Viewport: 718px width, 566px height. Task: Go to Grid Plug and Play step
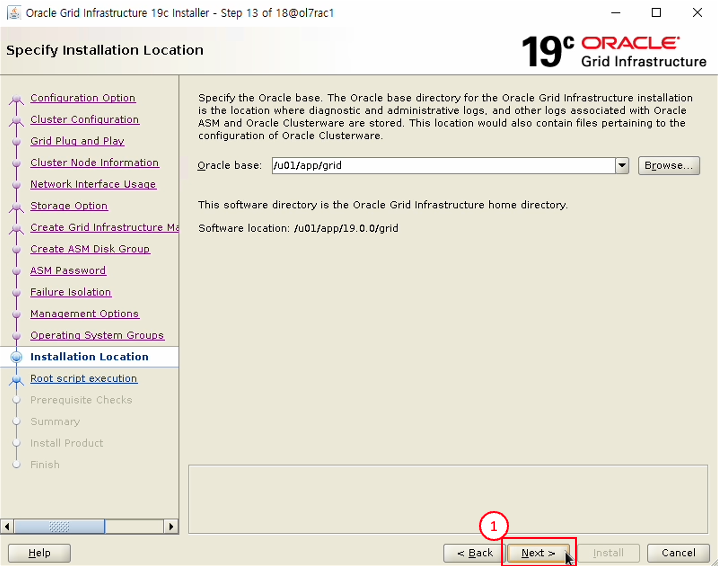[x=77, y=141]
